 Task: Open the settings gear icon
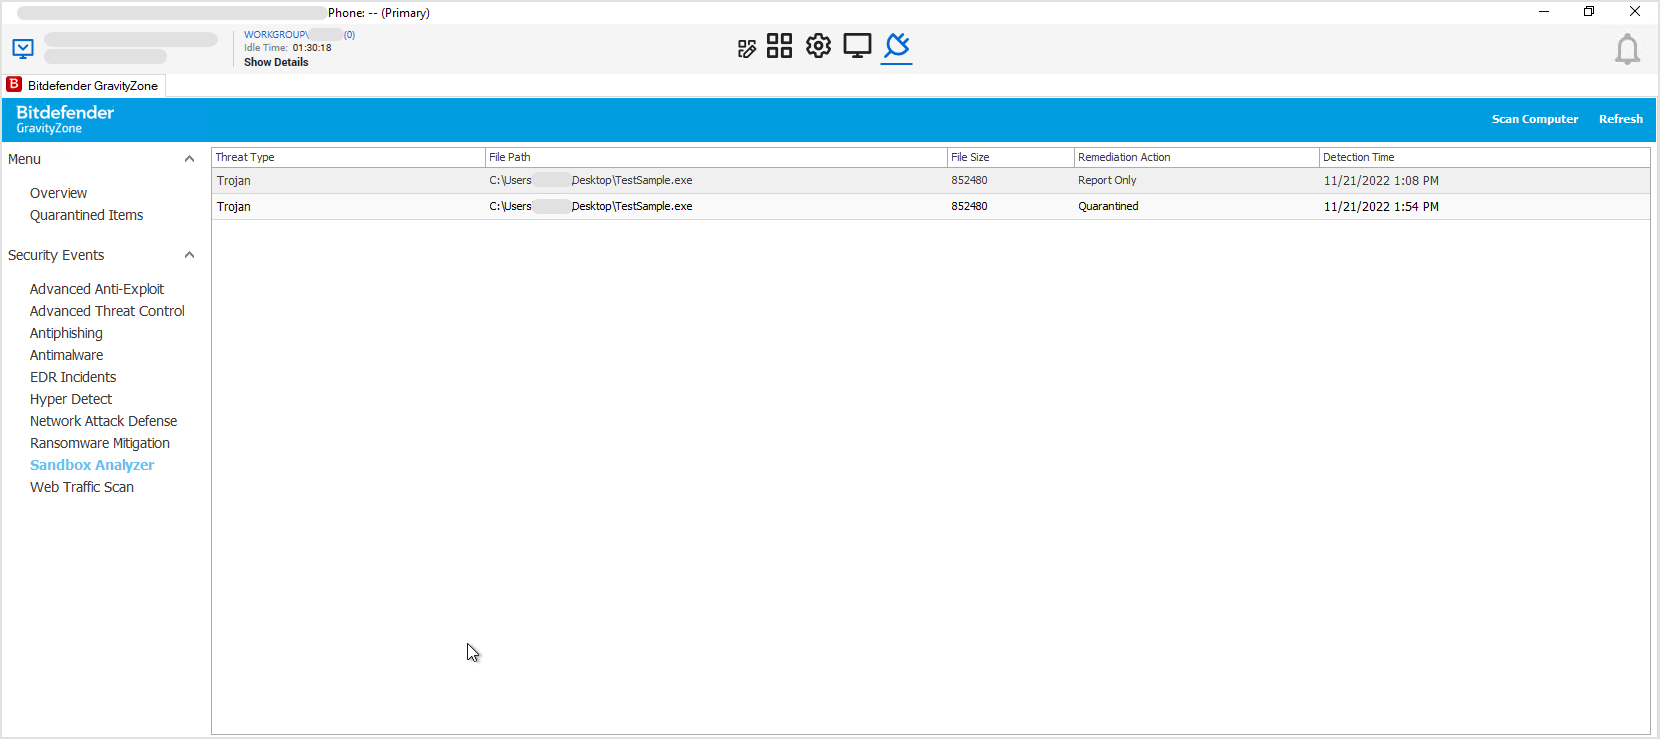coord(818,46)
